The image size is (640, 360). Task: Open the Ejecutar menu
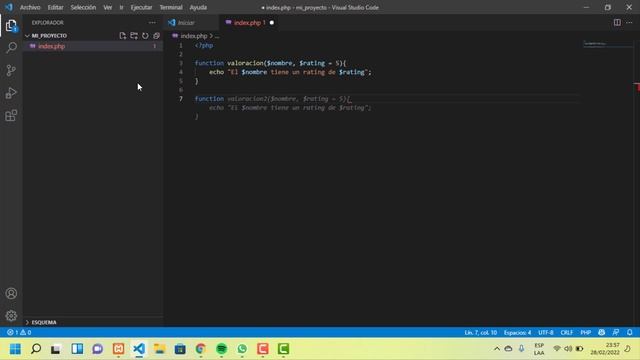point(141,7)
